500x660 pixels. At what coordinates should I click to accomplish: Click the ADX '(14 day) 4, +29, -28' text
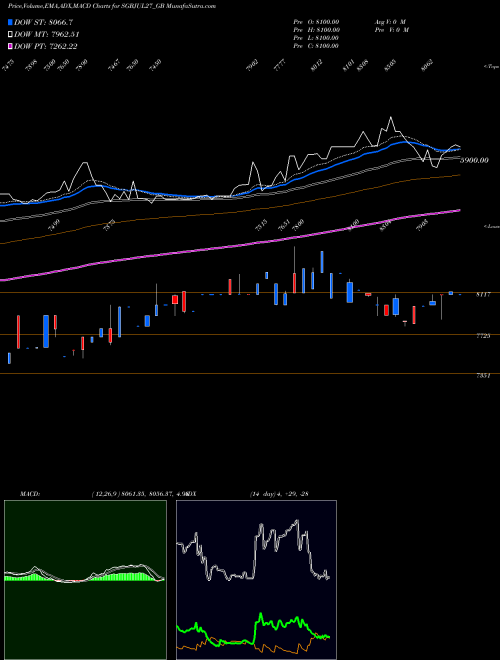279,494
